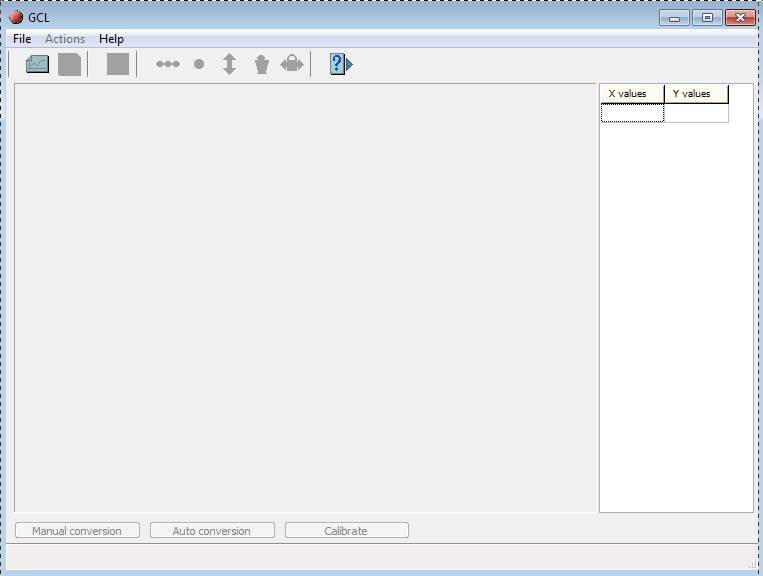Click the Manual conversion button

coord(77,530)
